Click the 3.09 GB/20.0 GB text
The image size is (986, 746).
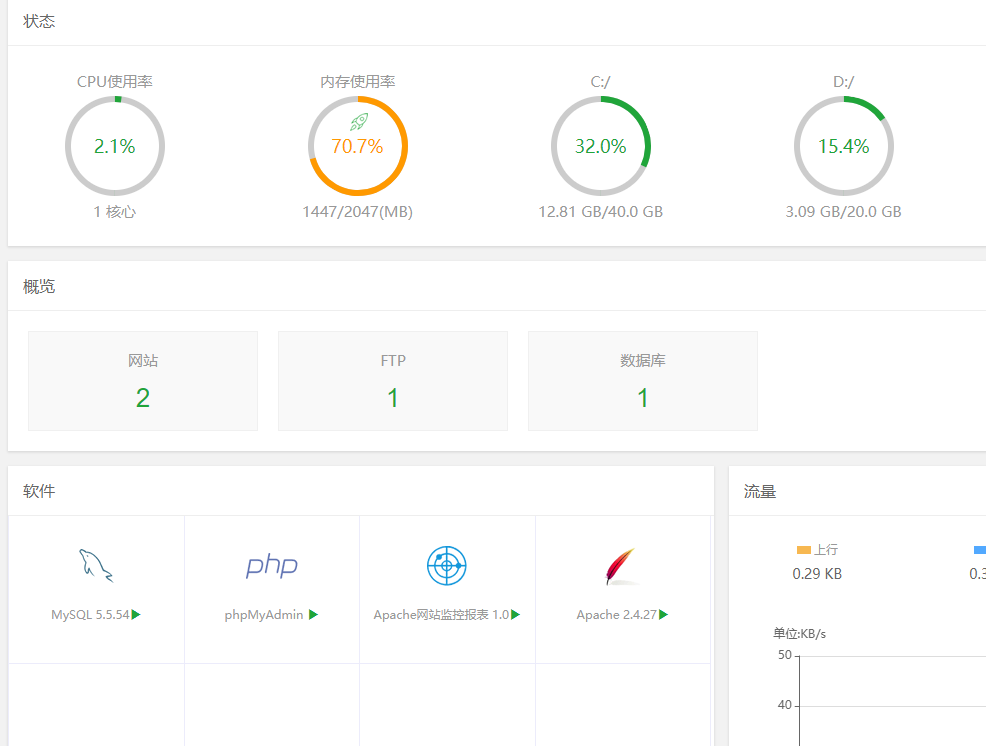tap(844, 212)
